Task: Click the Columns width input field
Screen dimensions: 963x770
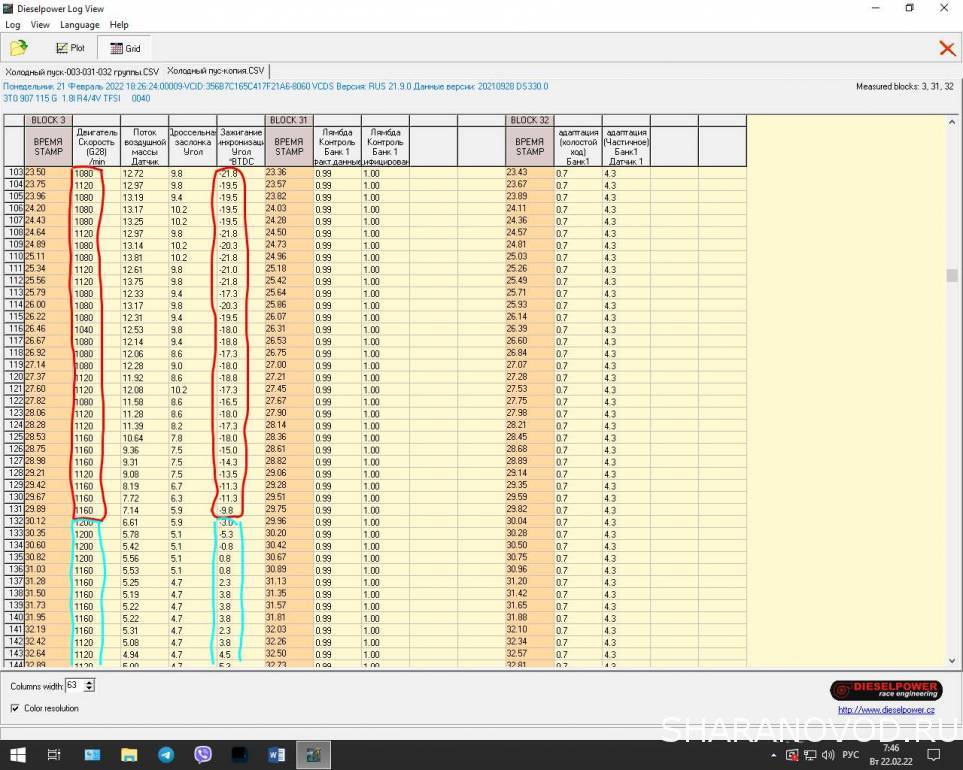Action: click(x=74, y=686)
